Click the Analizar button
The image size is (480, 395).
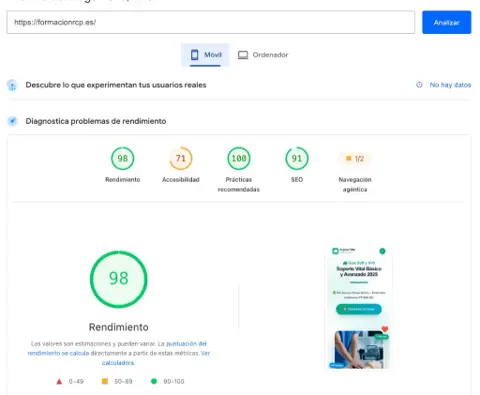[x=447, y=22]
